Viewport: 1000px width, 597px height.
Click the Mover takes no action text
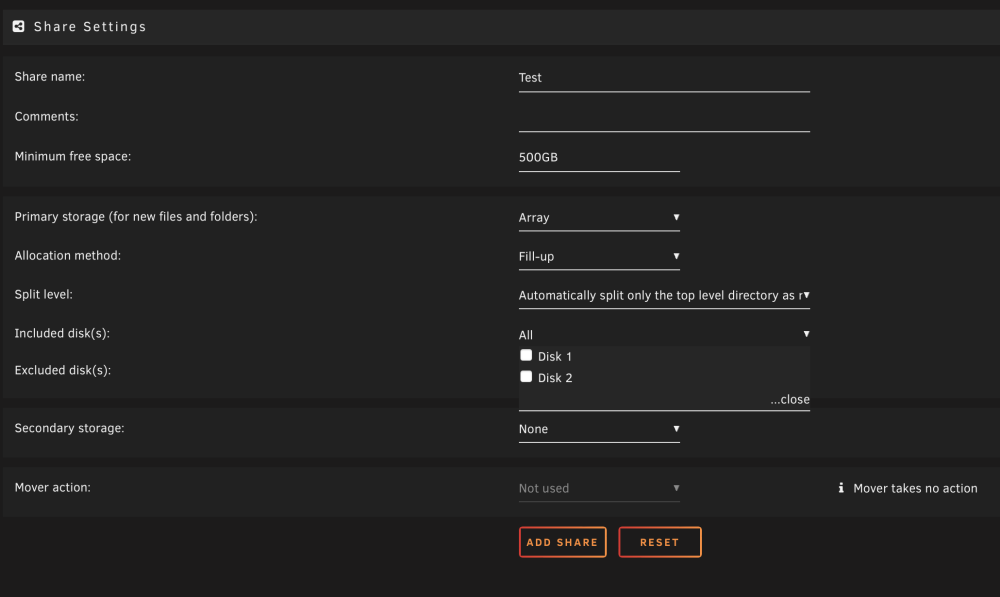[x=915, y=489]
